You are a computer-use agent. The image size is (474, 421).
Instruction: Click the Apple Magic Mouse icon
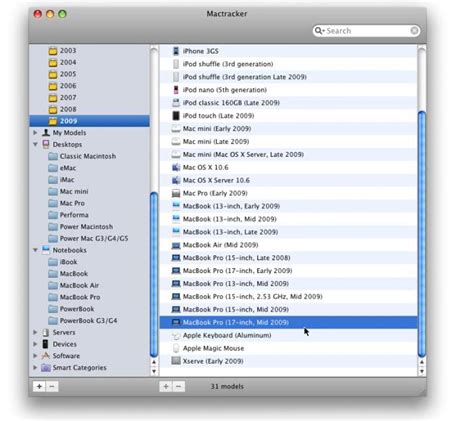[176, 348]
